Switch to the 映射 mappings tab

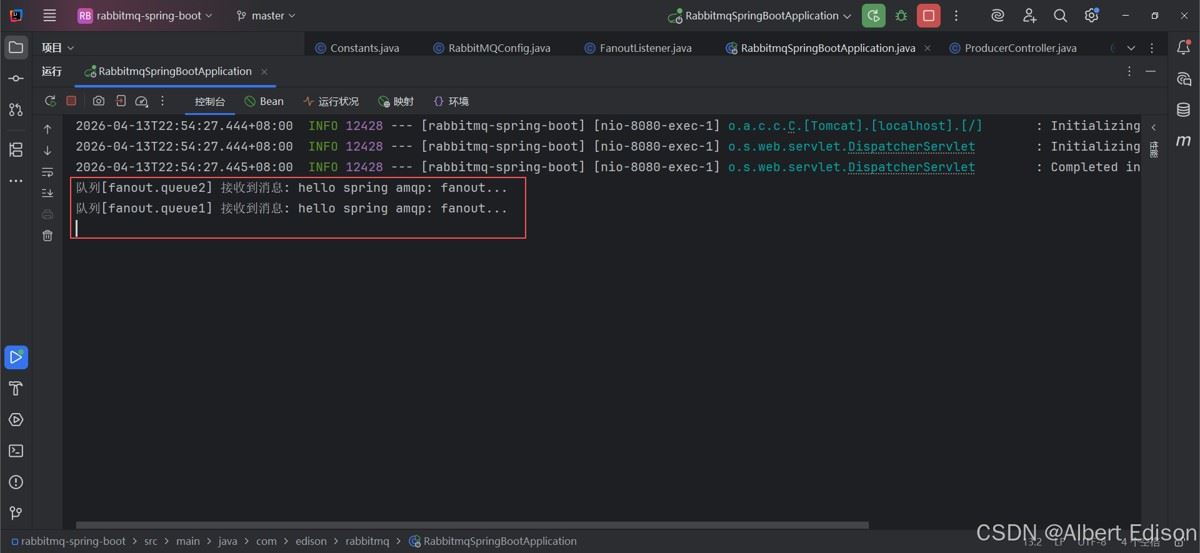pos(396,101)
